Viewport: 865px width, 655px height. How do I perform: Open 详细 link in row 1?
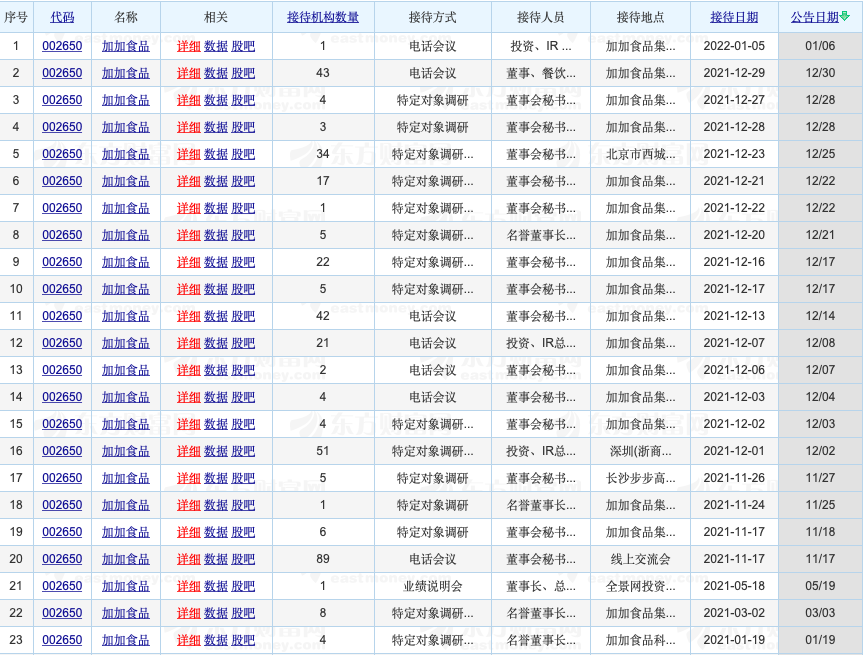(188, 46)
